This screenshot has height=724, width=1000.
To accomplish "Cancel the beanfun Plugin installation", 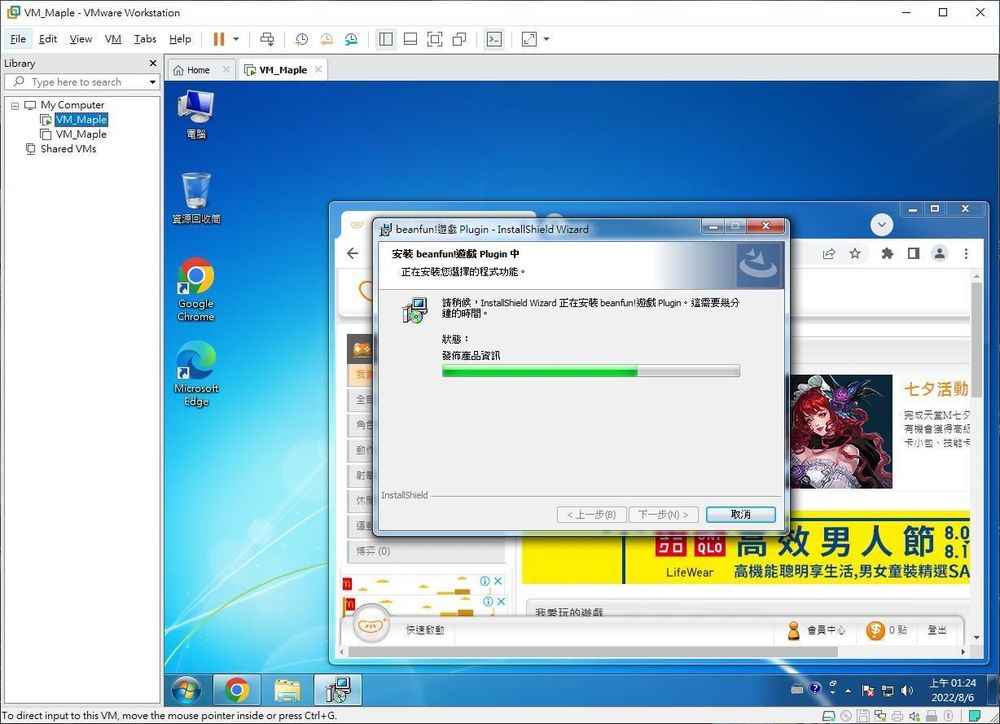I will (x=739, y=514).
